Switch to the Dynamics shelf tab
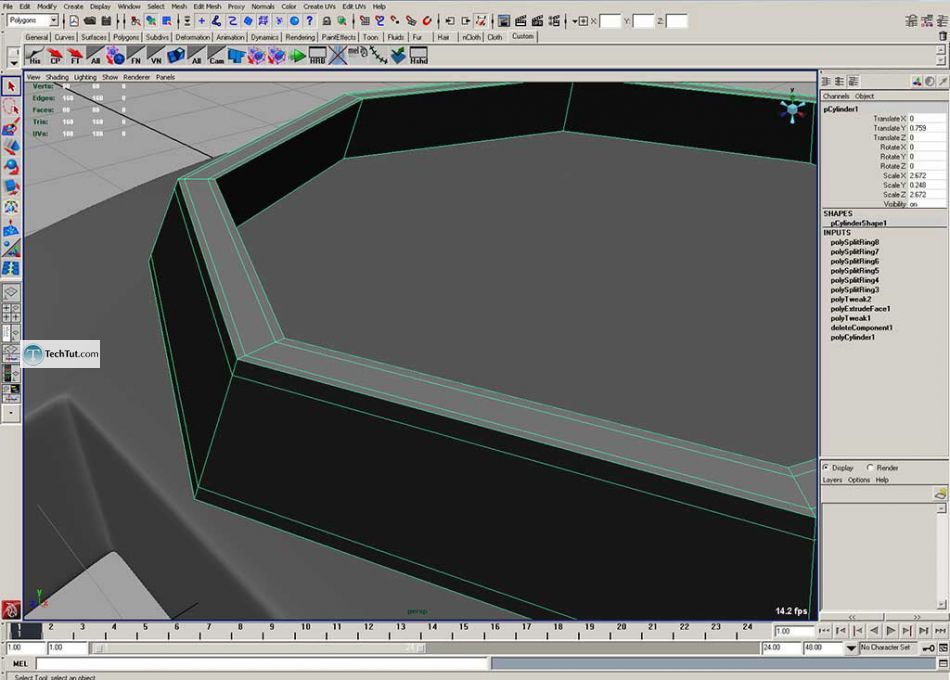 click(x=265, y=37)
